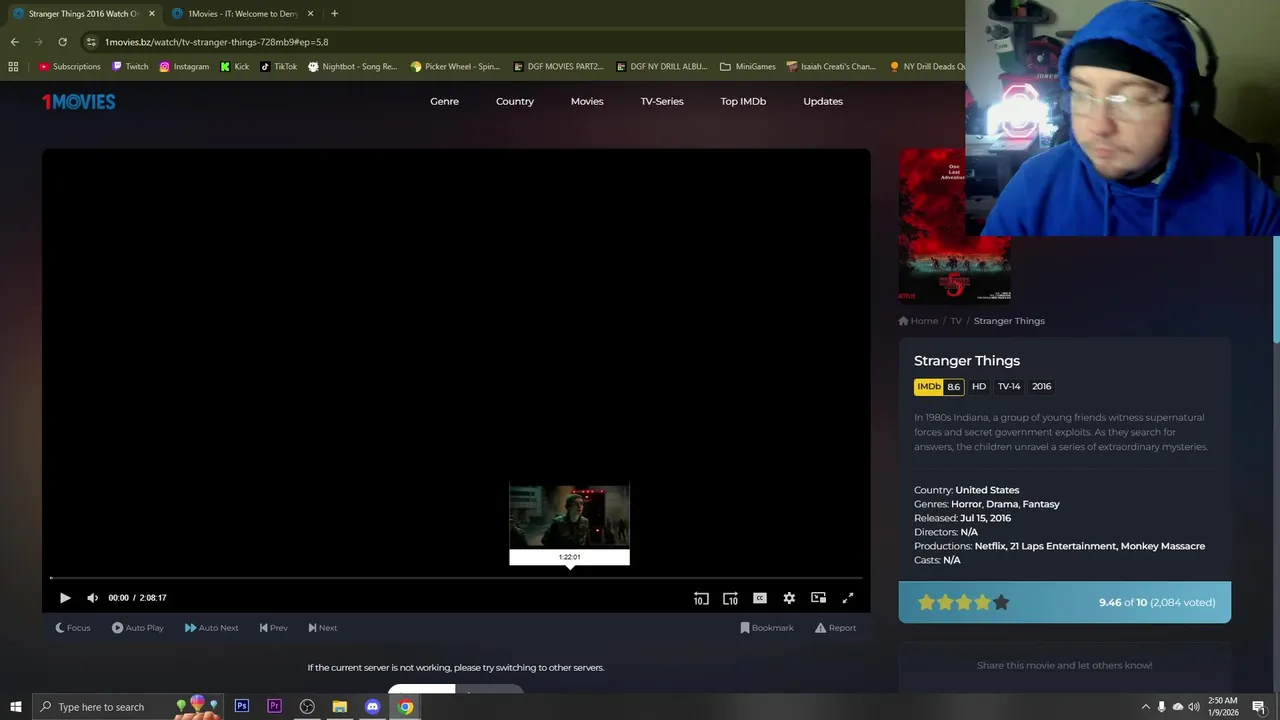Open the Twitch bookmark
Viewport: 1280px width, 720px height.
[130, 67]
